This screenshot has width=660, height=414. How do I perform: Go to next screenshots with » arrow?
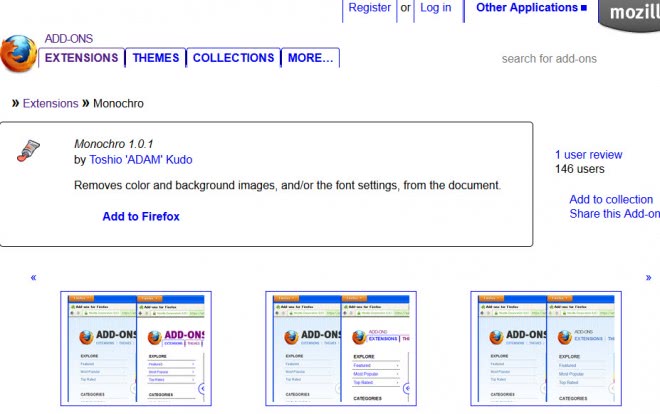(x=648, y=277)
